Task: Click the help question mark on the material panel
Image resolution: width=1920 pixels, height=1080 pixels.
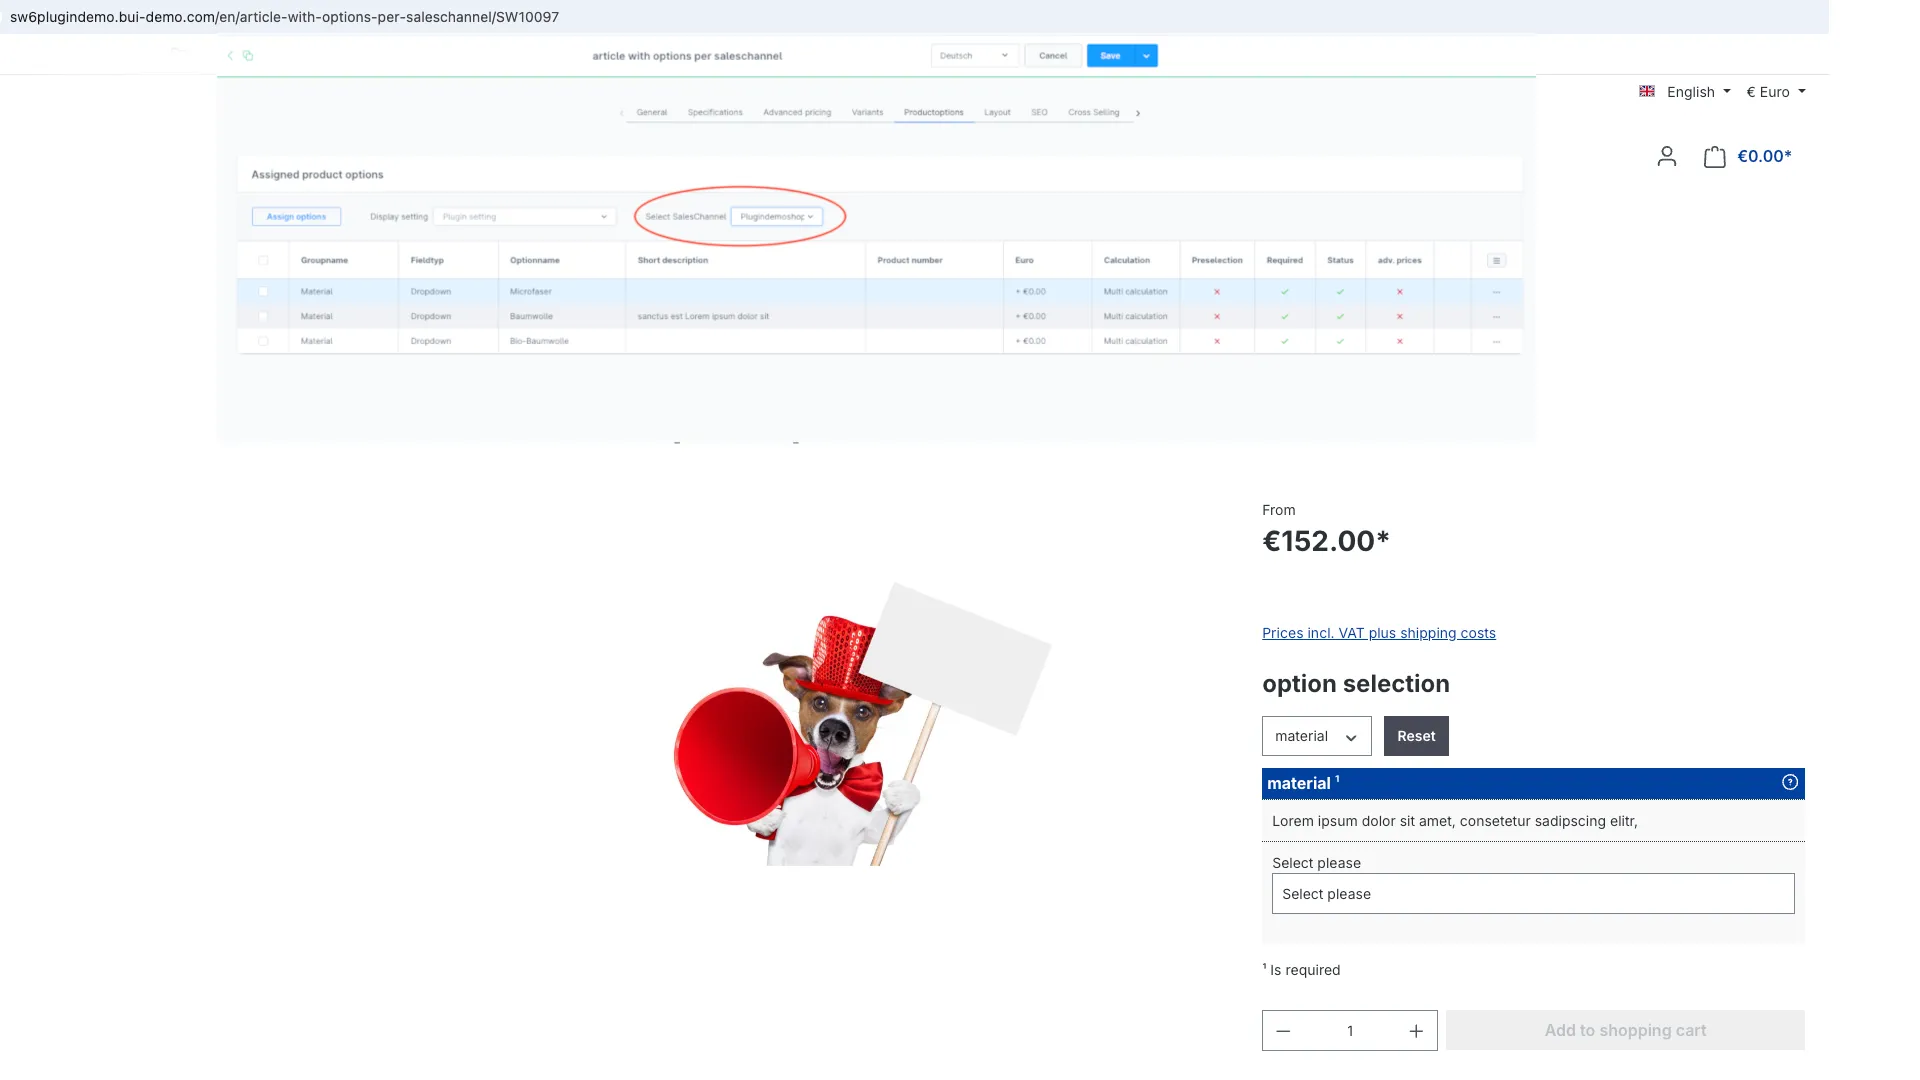Action: click(1789, 783)
